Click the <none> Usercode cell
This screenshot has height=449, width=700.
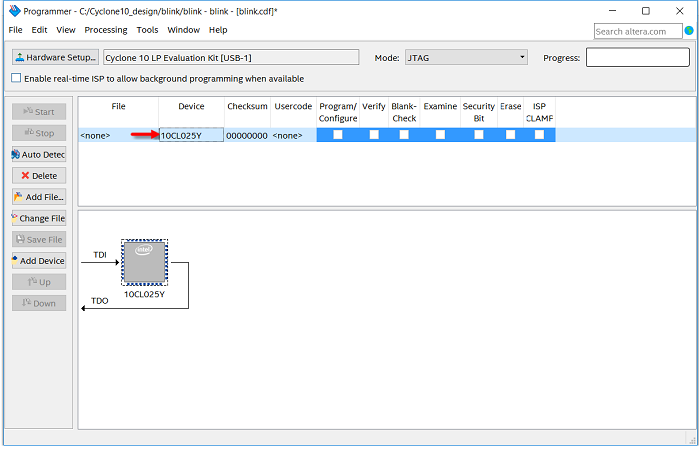point(293,135)
